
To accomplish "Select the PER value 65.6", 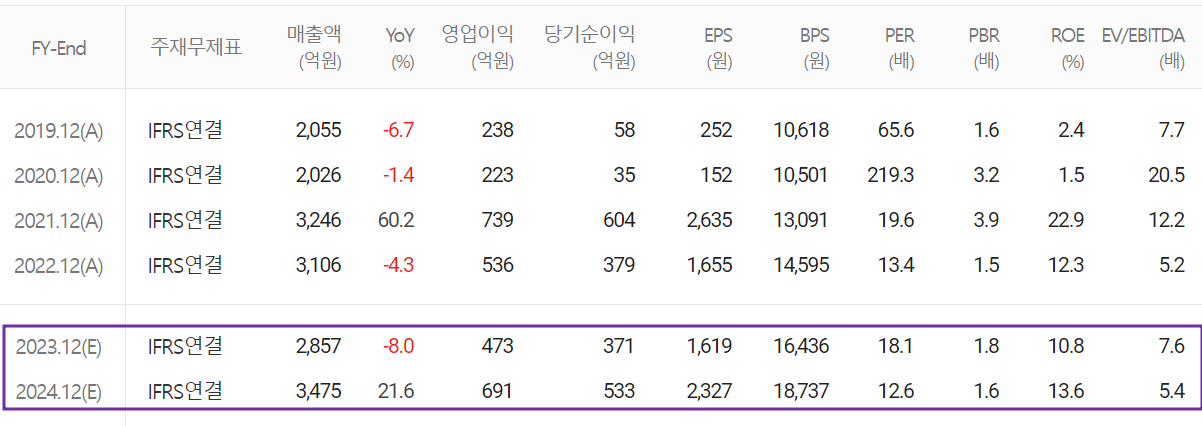I will pyautogui.click(x=898, y=130).
